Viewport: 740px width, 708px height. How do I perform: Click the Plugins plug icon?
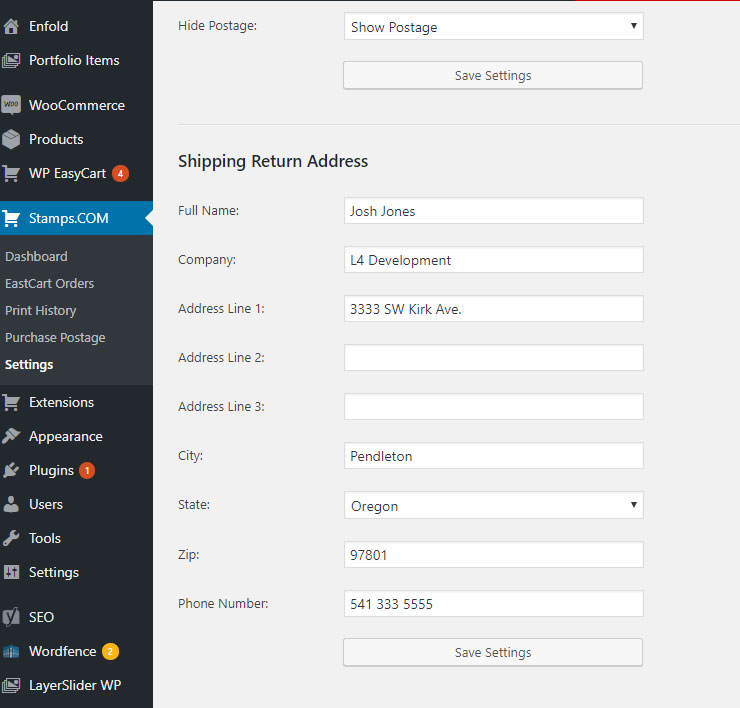pos(11,470)
